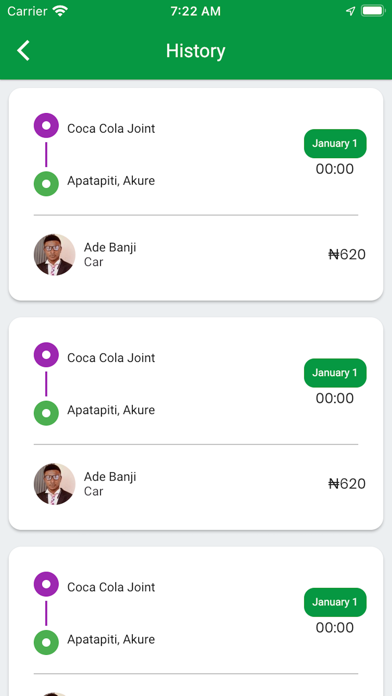This screenshot has height=696, width=392.
Task: Tap the January 1 badge in first card
Action: coord(335,143)
